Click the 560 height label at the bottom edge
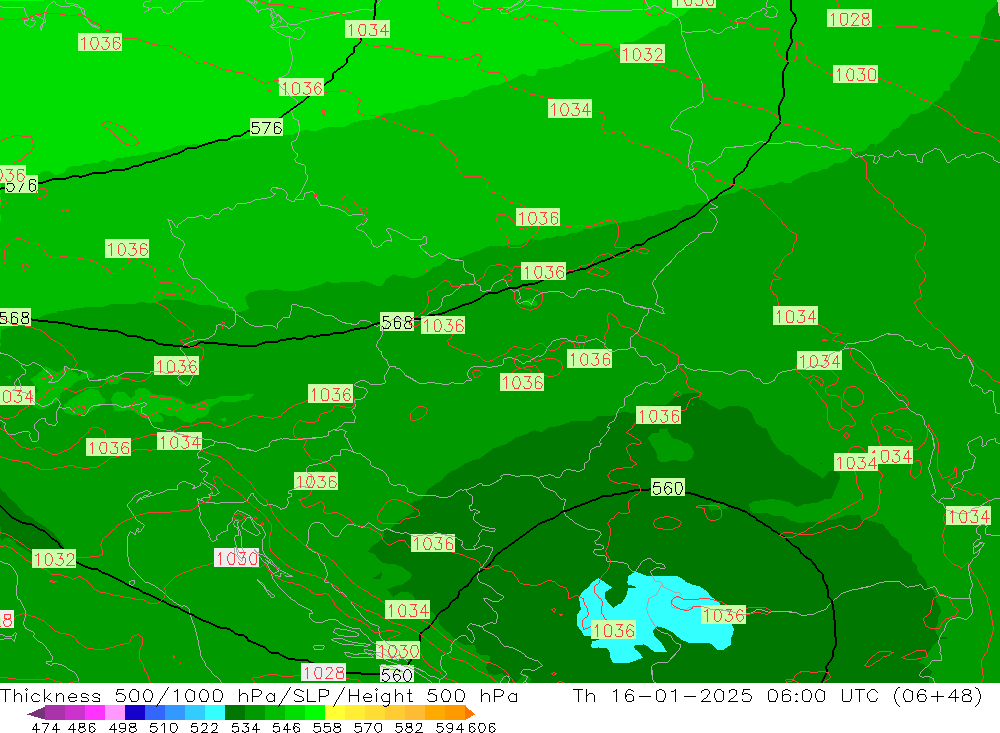This screenshot has width=1000, height=733. pyautogui.click(x=397, y=674)
